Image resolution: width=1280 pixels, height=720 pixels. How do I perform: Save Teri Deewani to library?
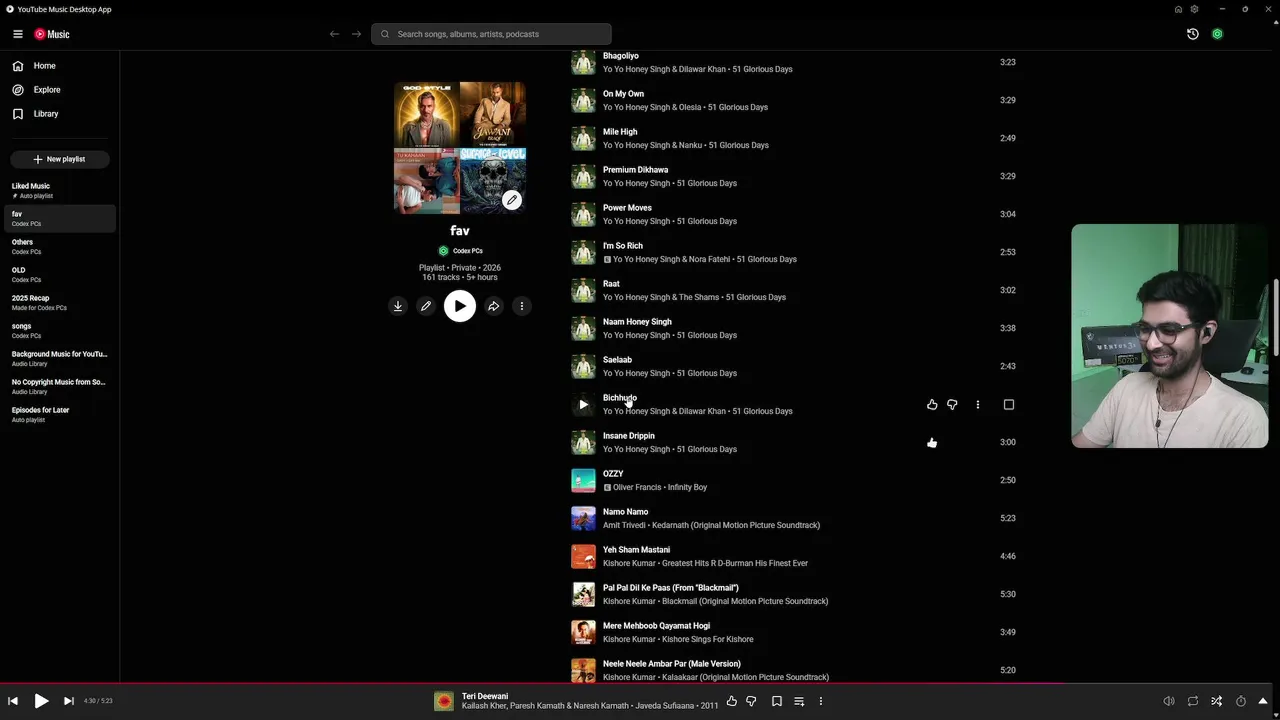tap(777, 701)
